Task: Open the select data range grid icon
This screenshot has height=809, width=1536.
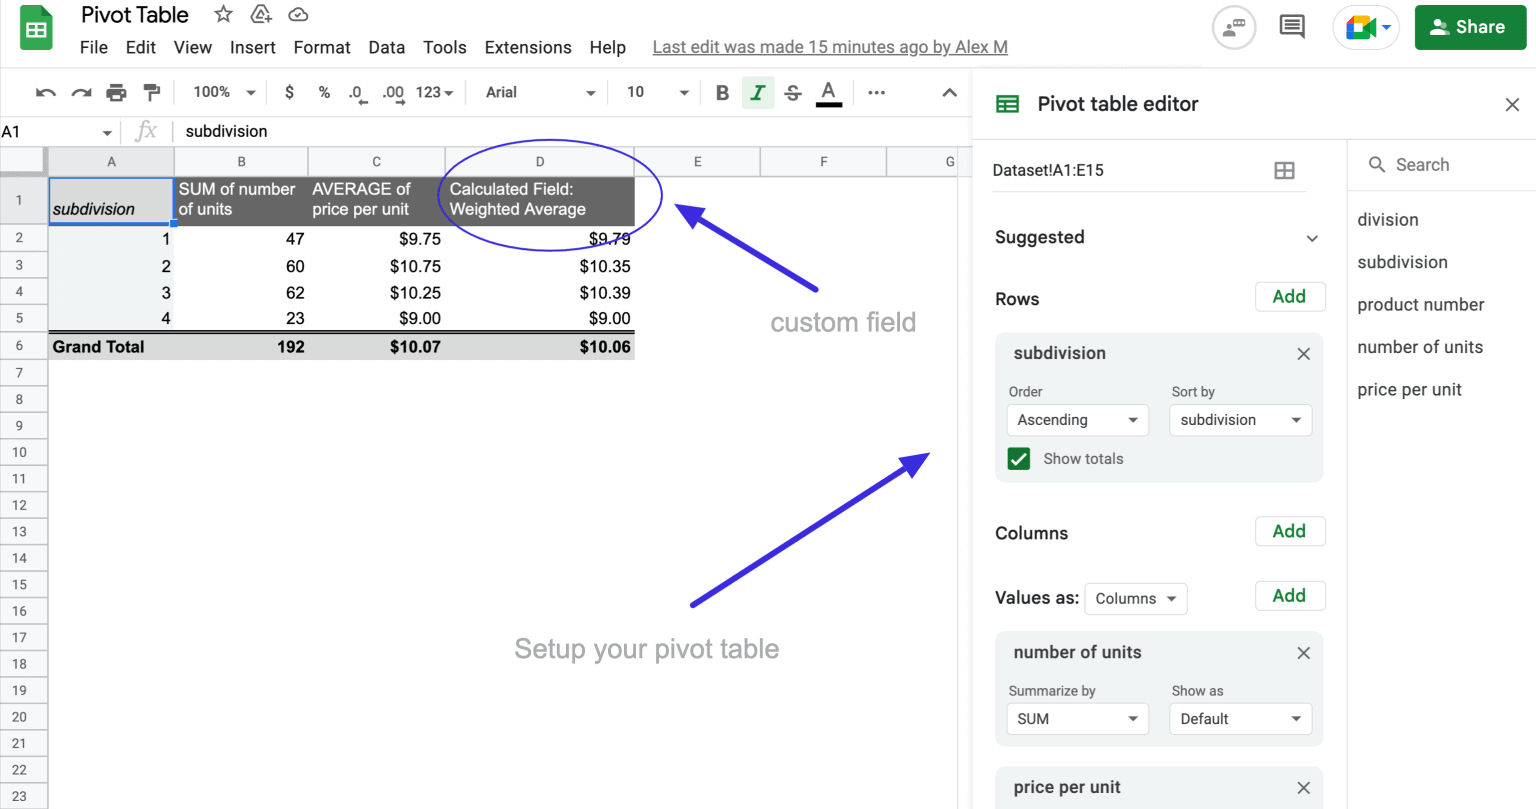Action: 1285,170
